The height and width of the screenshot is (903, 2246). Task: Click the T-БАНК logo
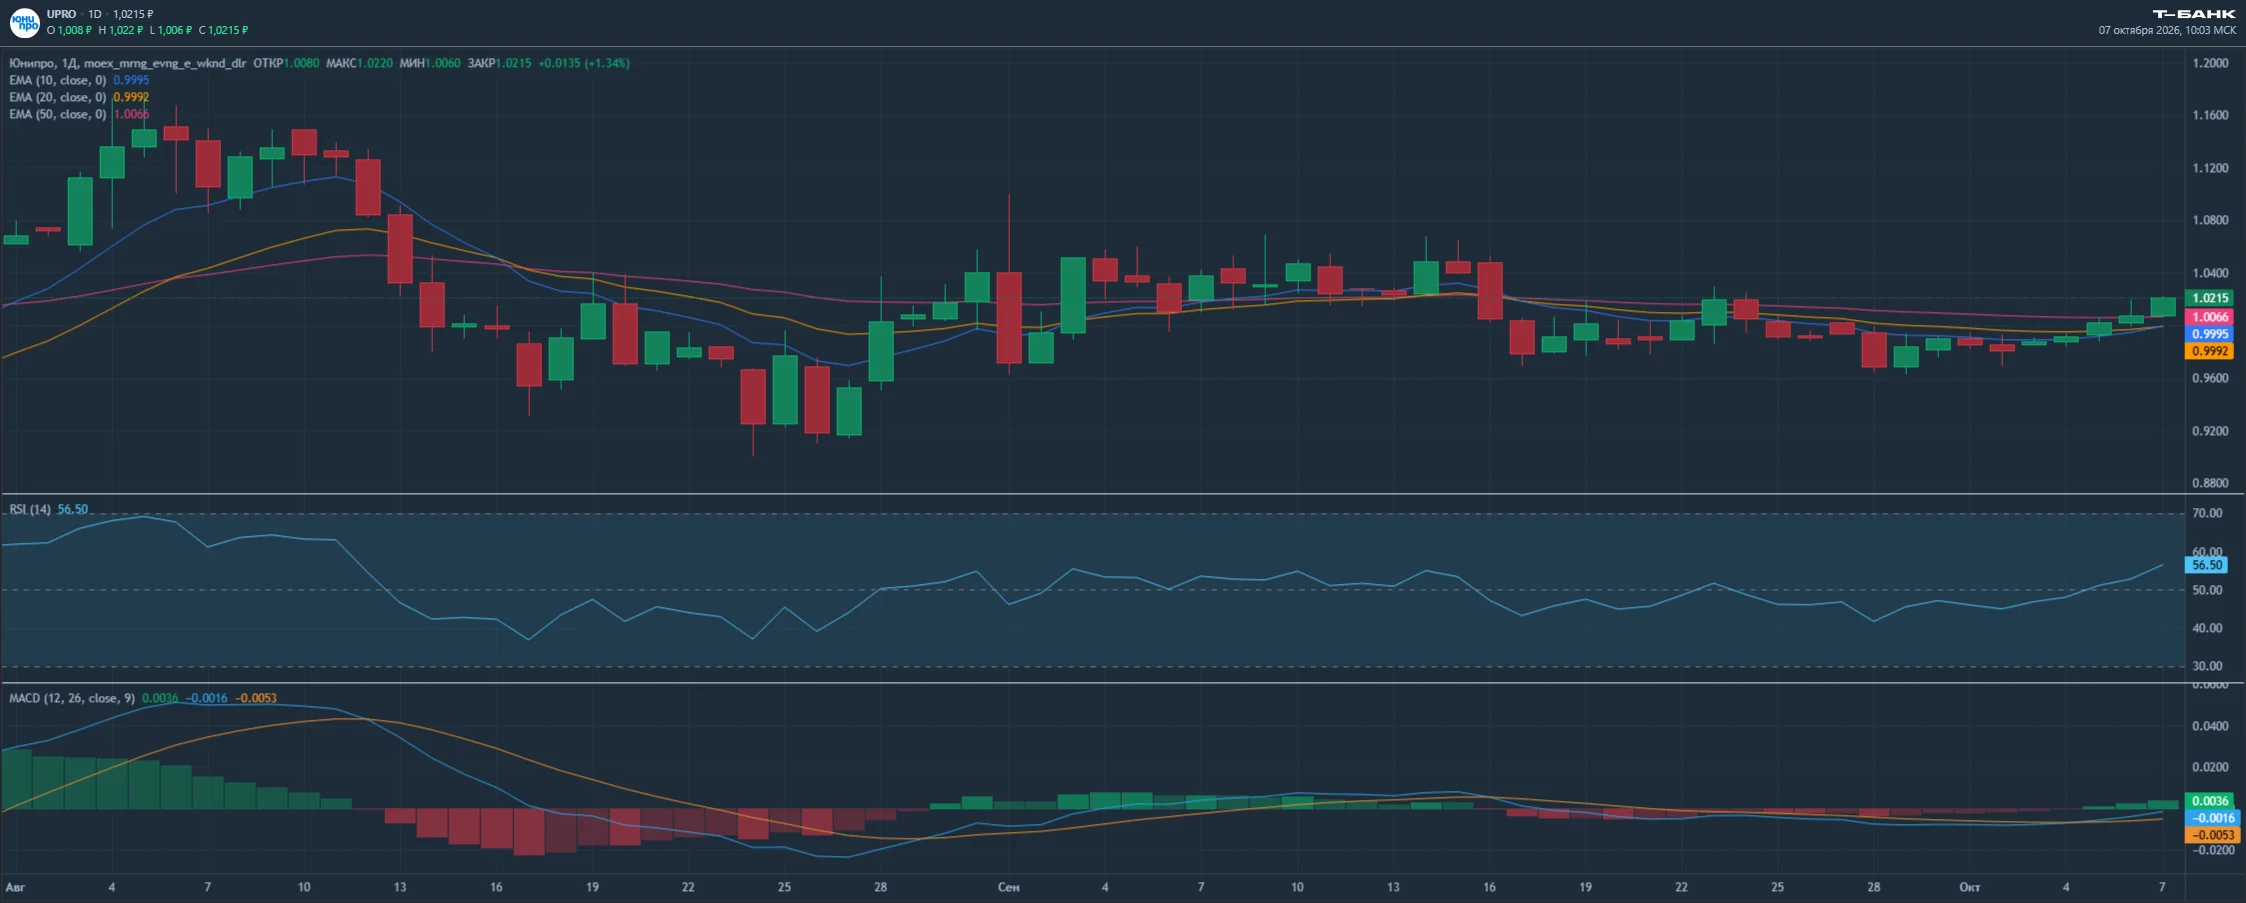tap(2194, 14)
